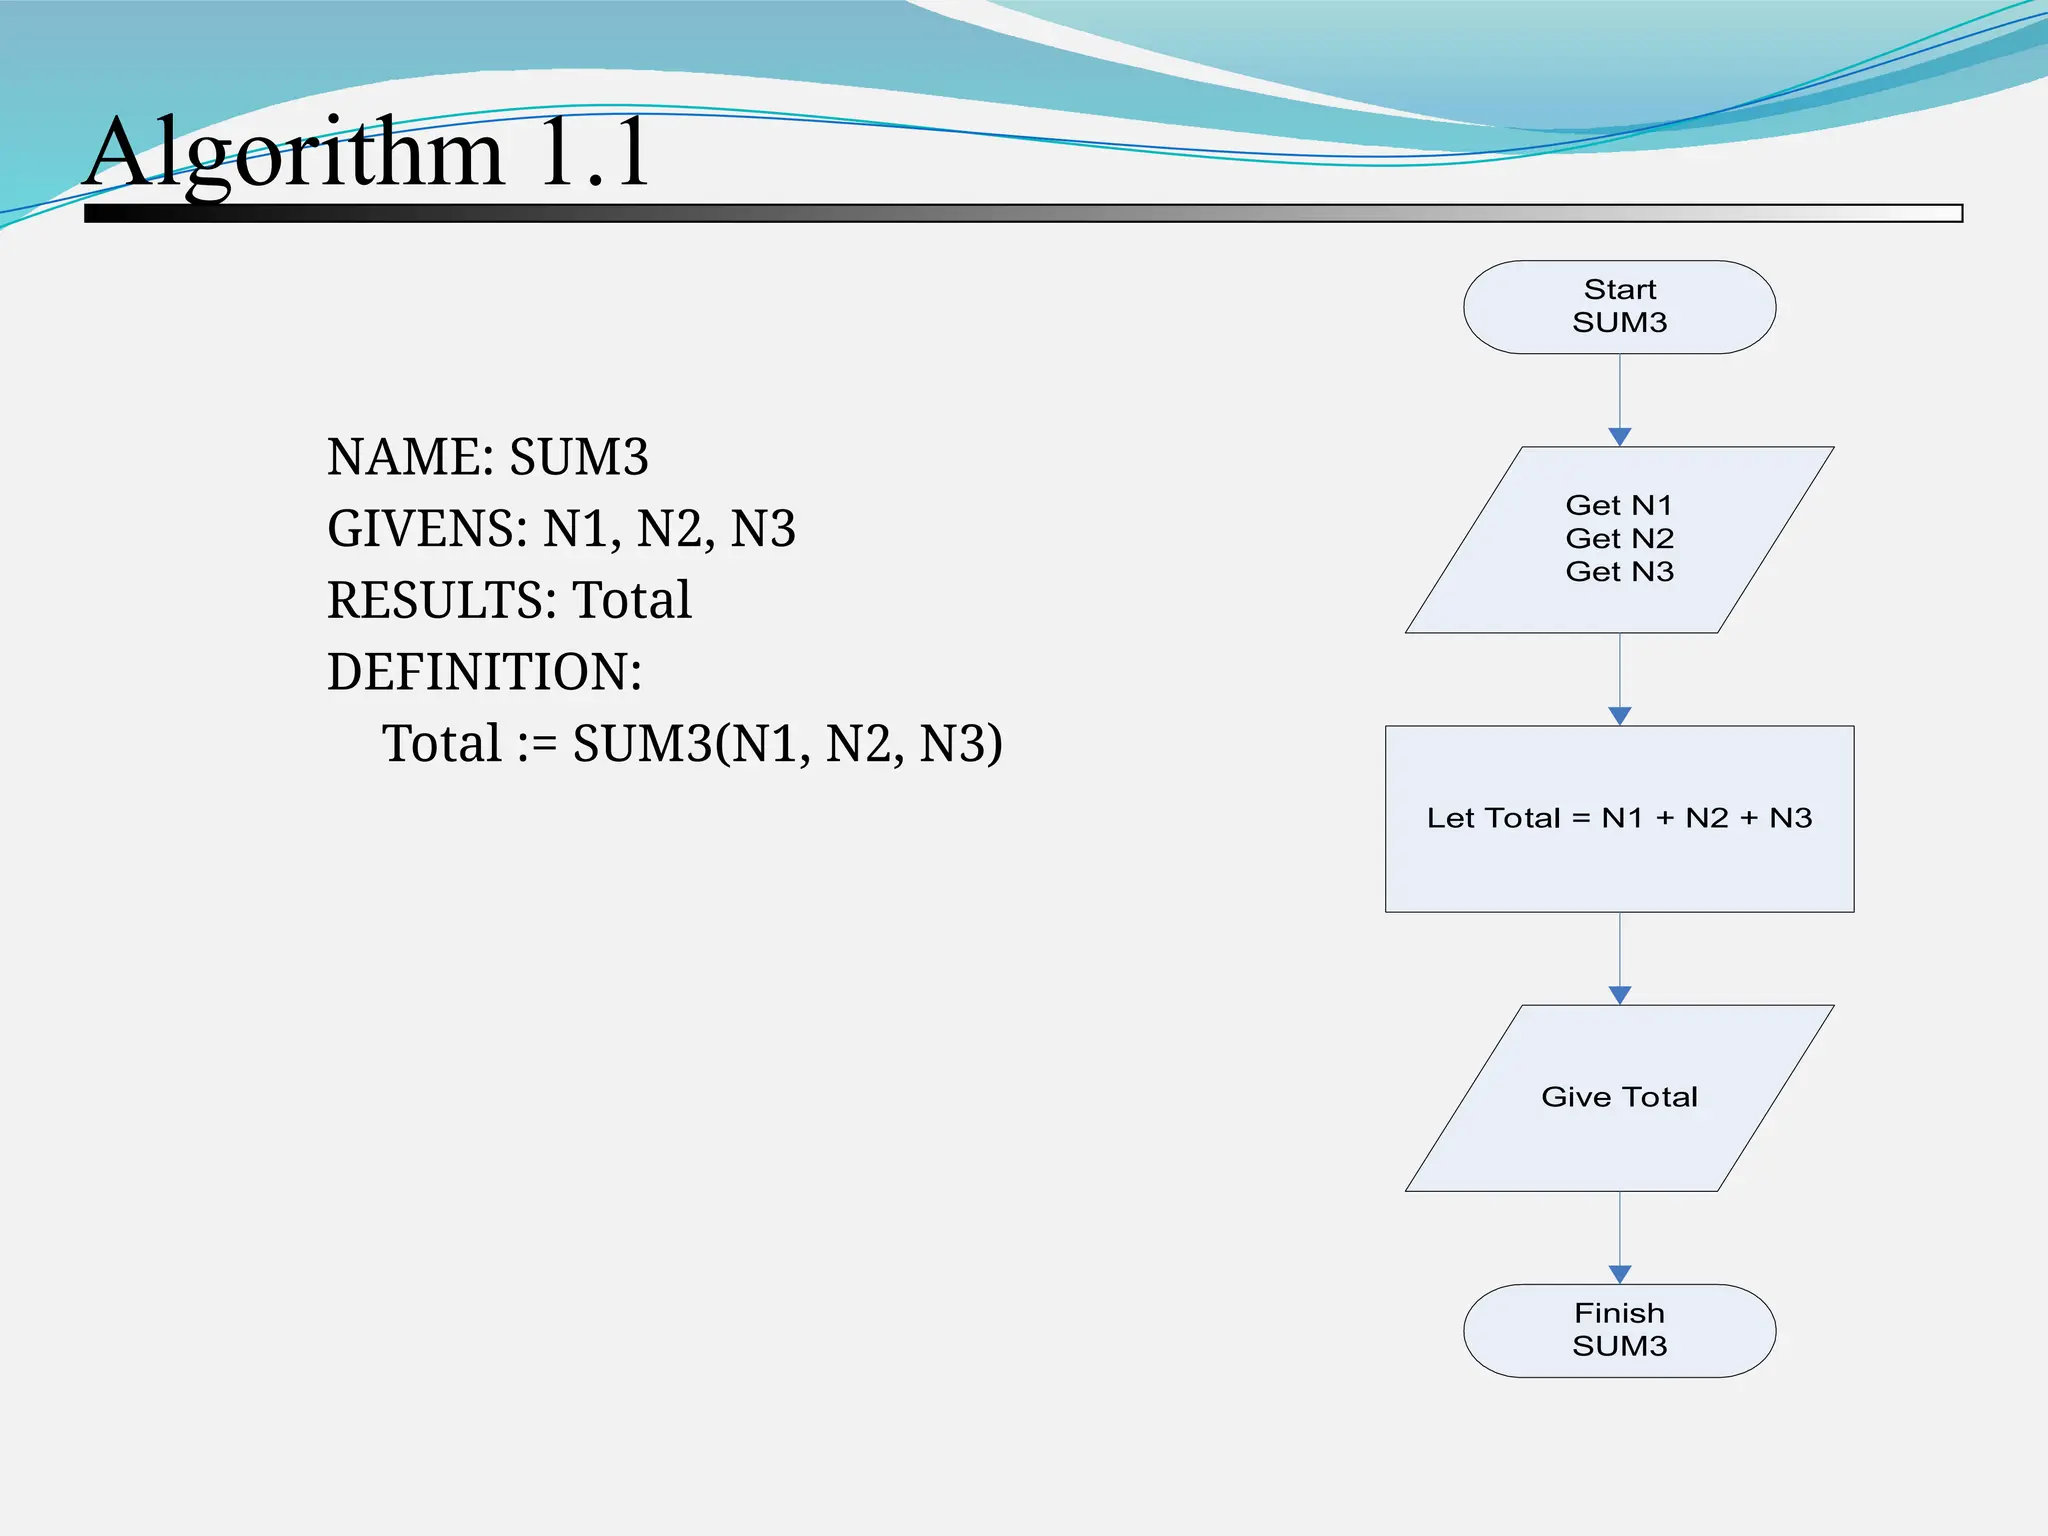Click the 'Get N2' text in flowchart
This screenshot has width=2048, height=1536.
tap(1619, 538)
